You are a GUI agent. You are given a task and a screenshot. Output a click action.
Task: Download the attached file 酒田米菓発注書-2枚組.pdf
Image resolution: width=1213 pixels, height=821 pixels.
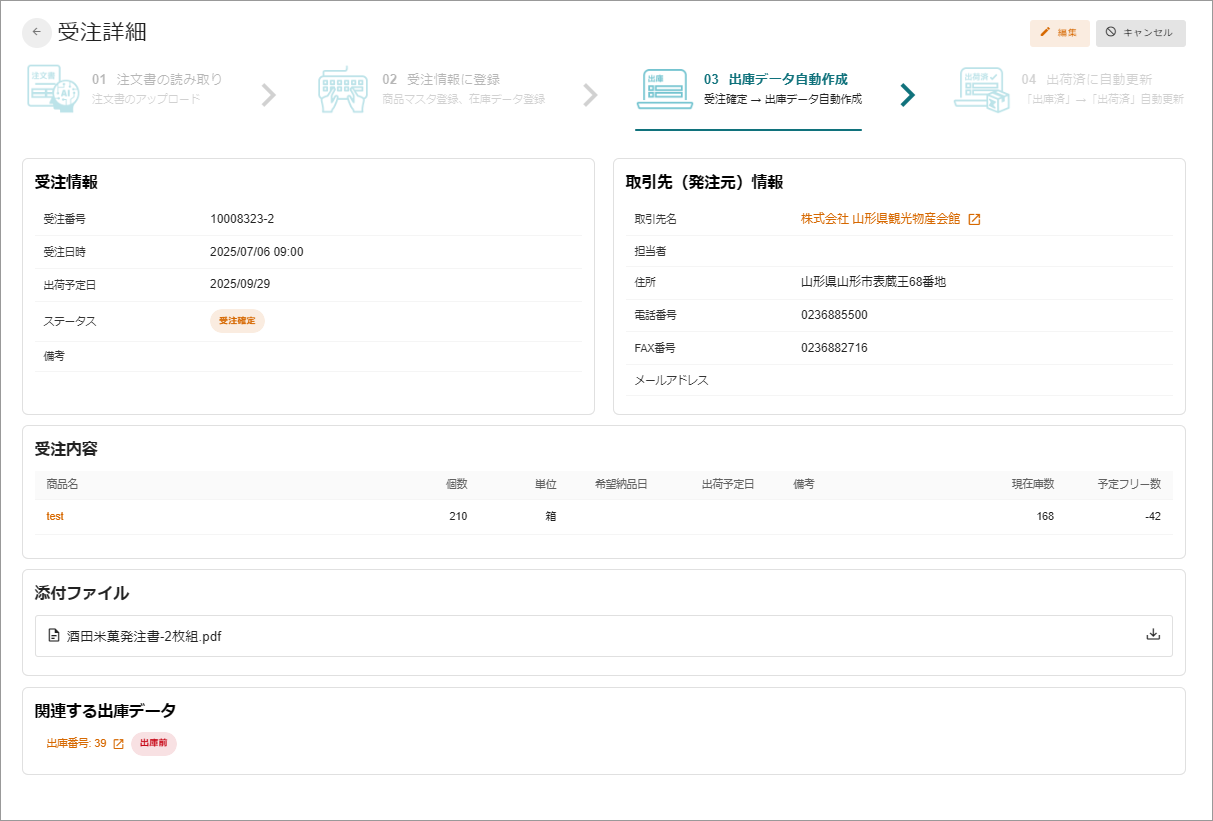(1153, 634)
